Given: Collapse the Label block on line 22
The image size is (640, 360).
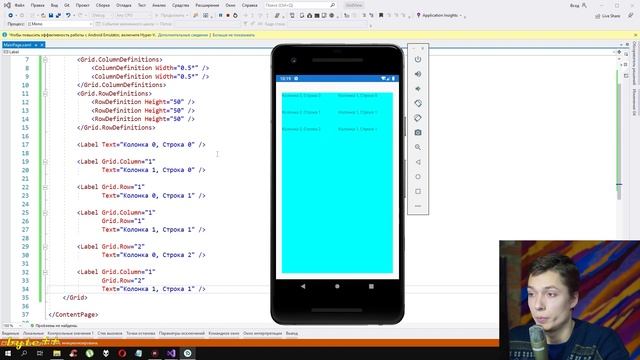Looking at the screenshot, I should coord(45,187).
